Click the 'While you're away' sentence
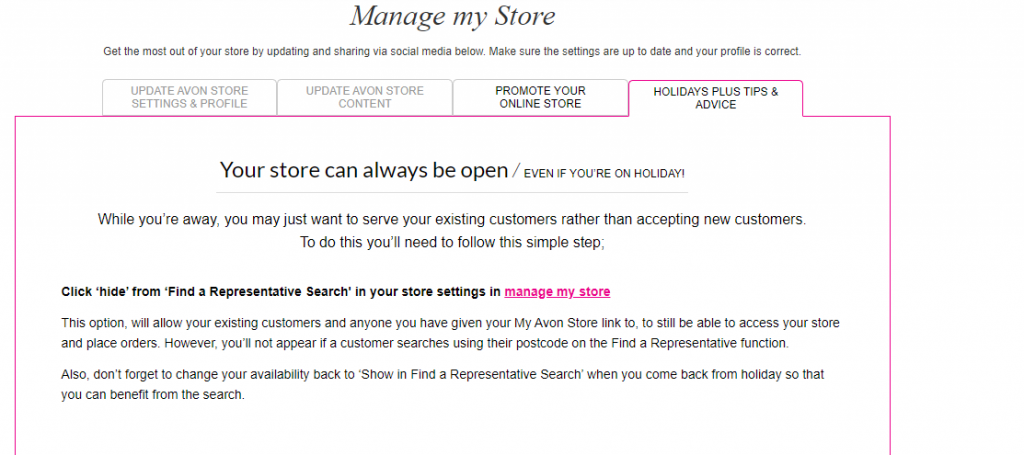Image resolution: width=1024 pixels, height=455 pixels. pos(452,219)
